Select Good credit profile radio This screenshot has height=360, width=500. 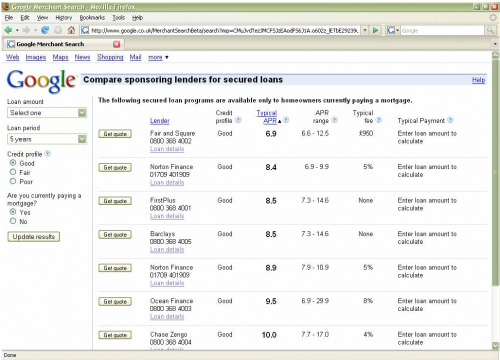pyautogui.click(x=13, y=163)
